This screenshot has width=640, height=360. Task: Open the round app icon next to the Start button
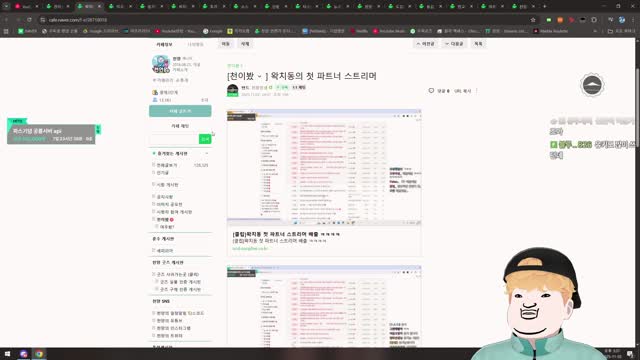tap(23, 354)
